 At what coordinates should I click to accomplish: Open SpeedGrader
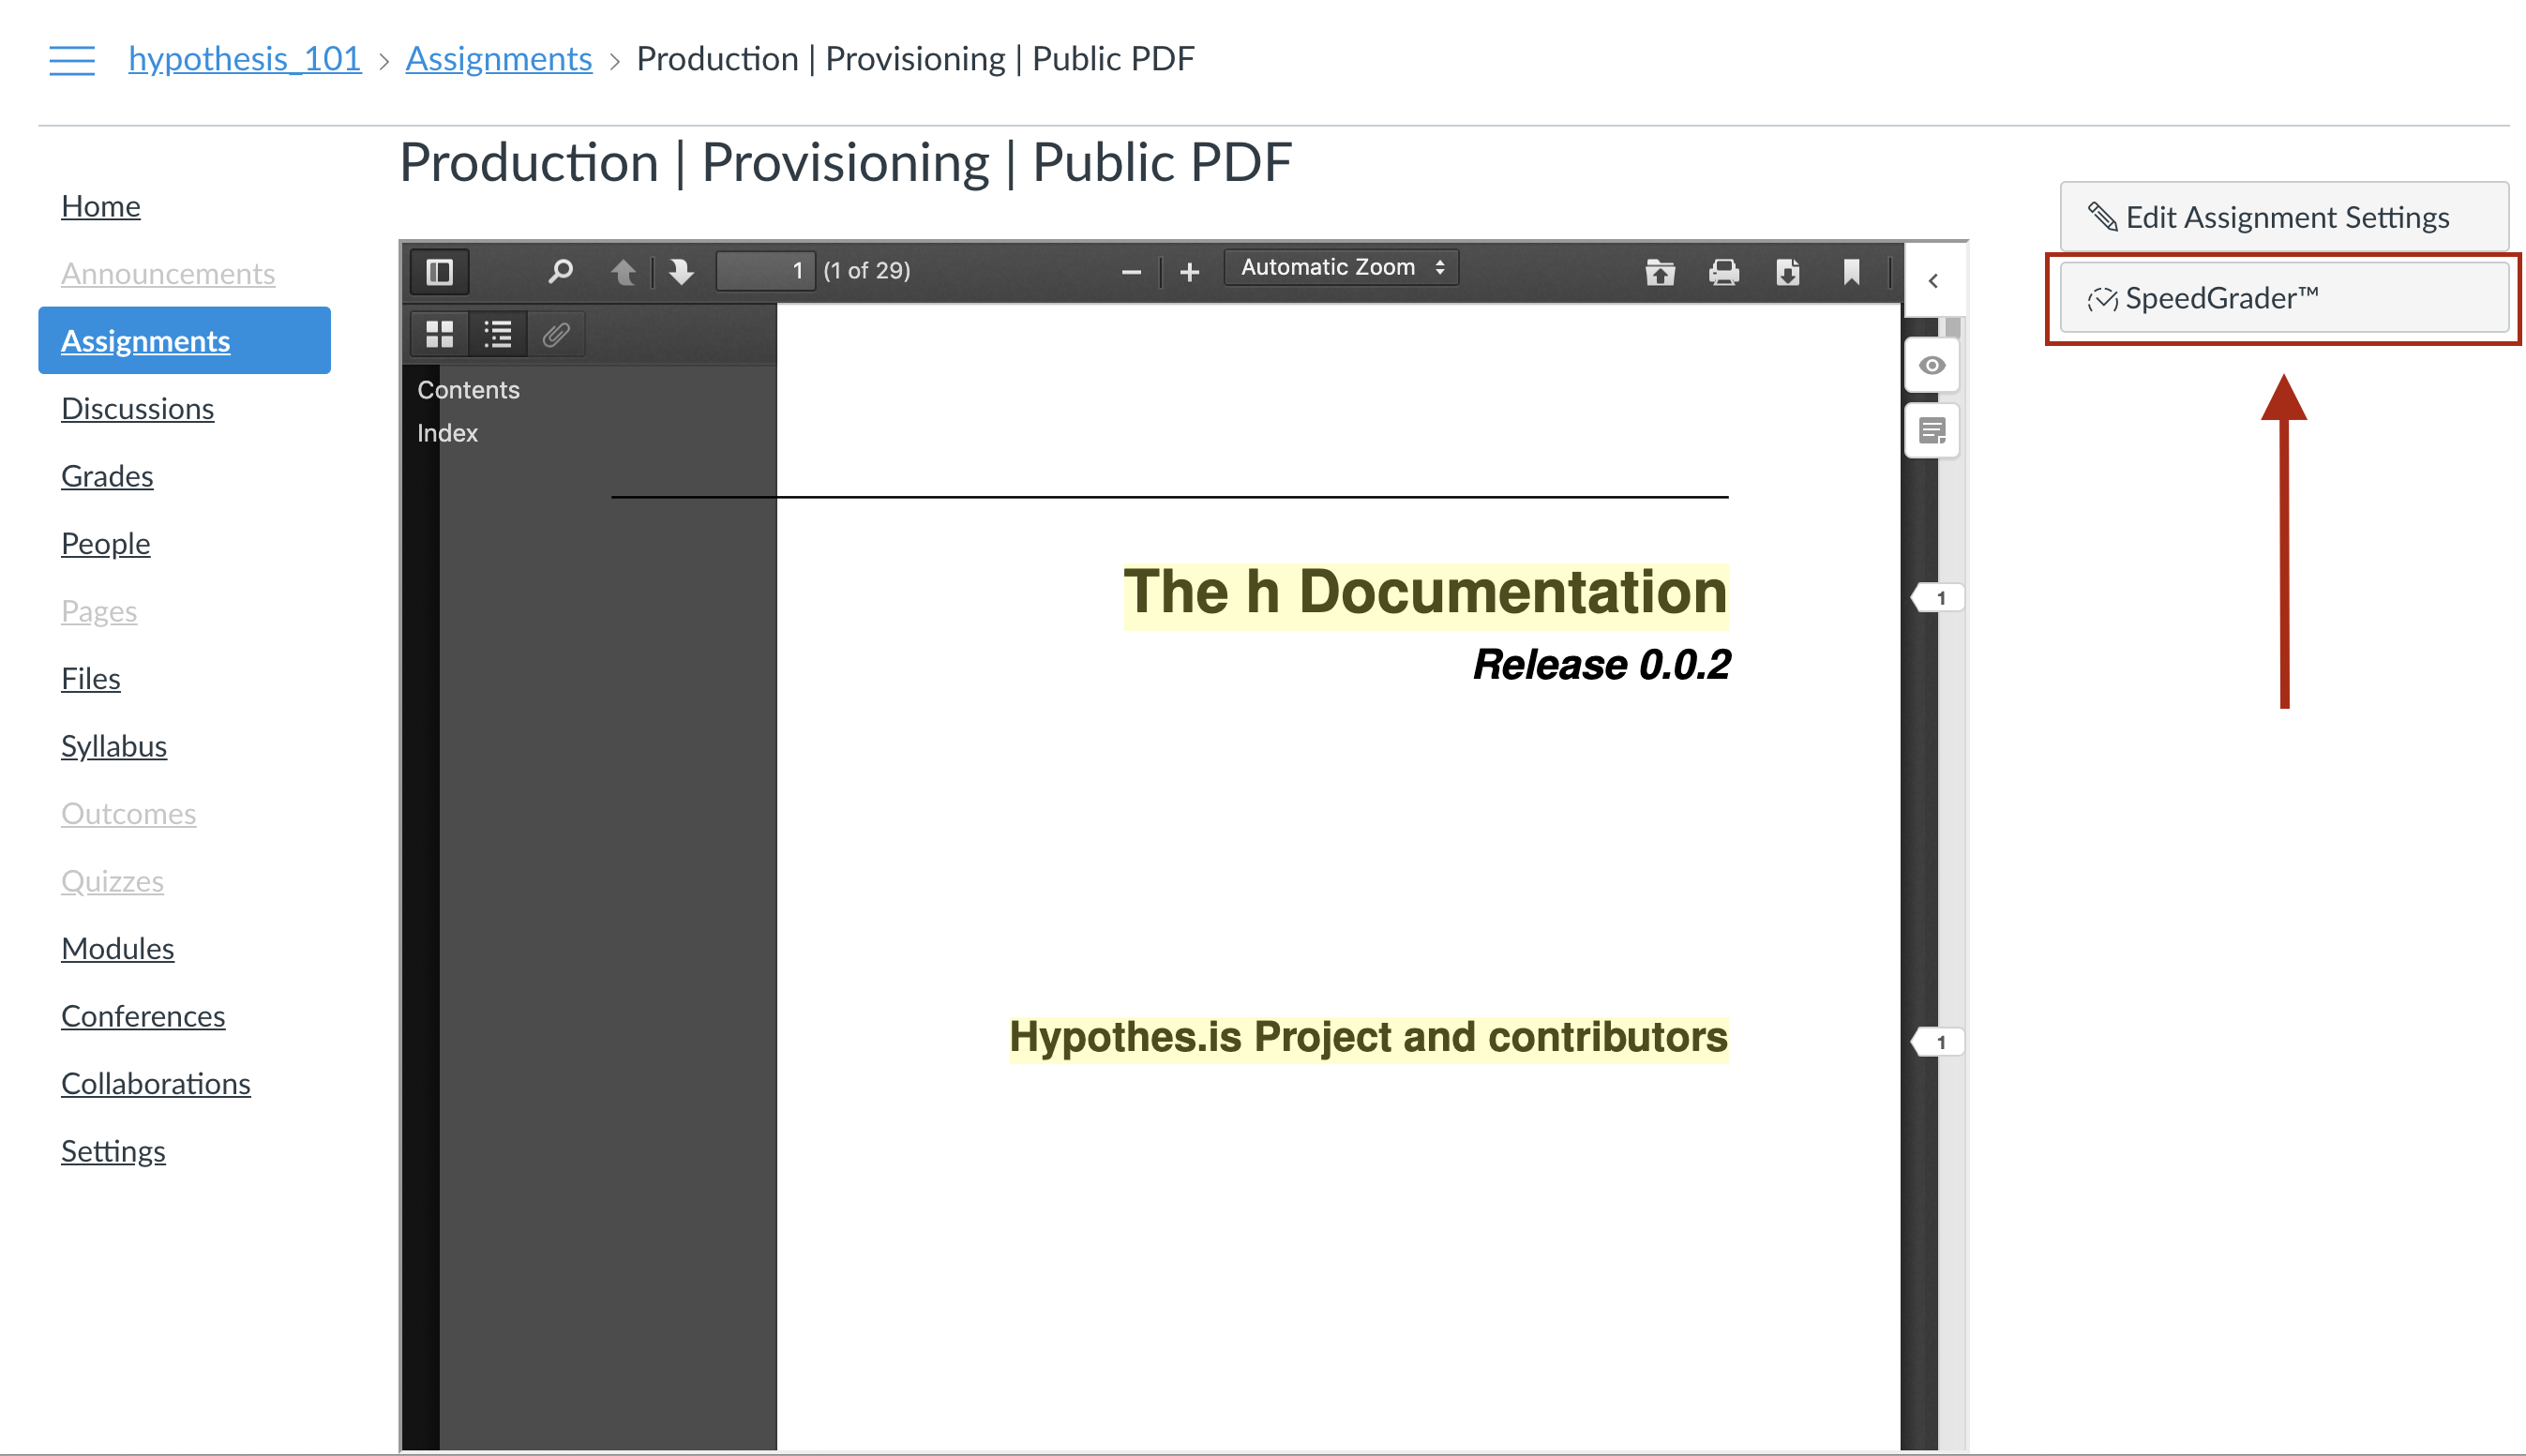coord(2284,298)
